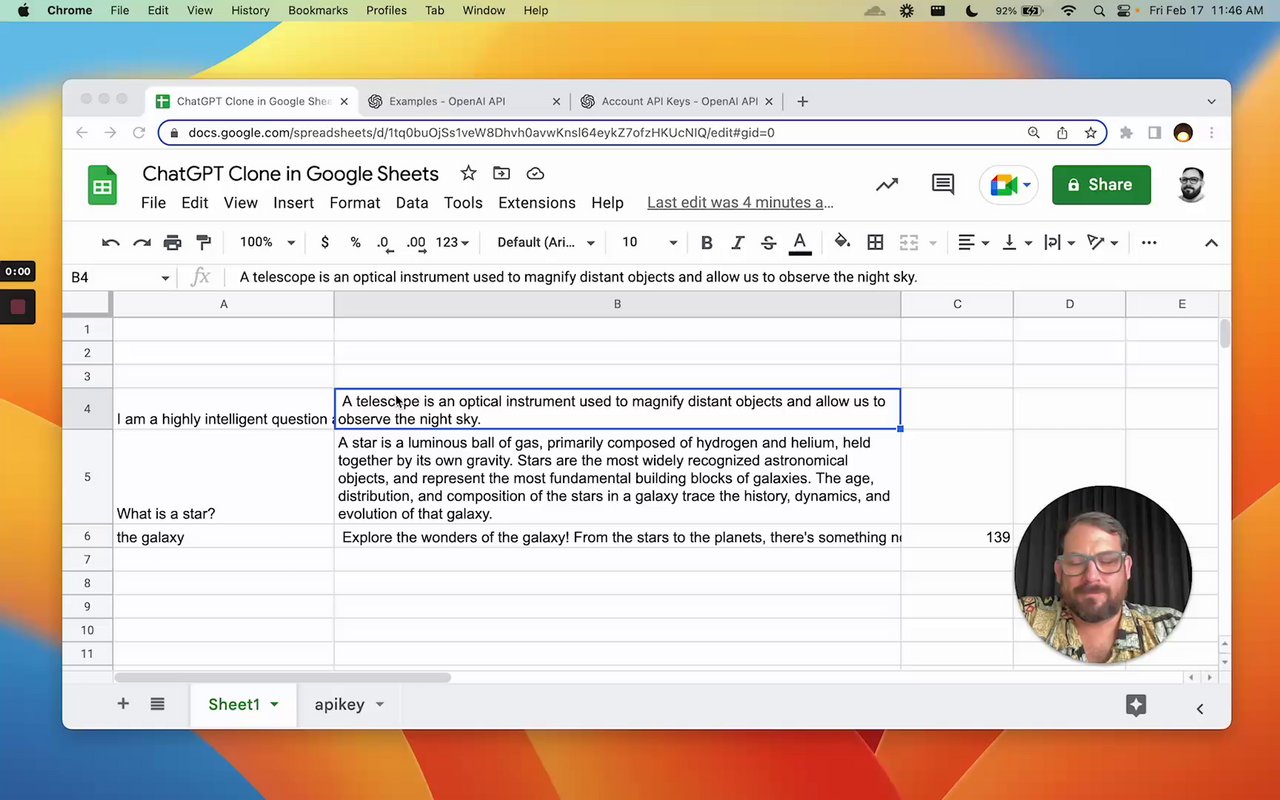Toggle italic formatting
The image size is (1280, 800).
click(738, 242)
